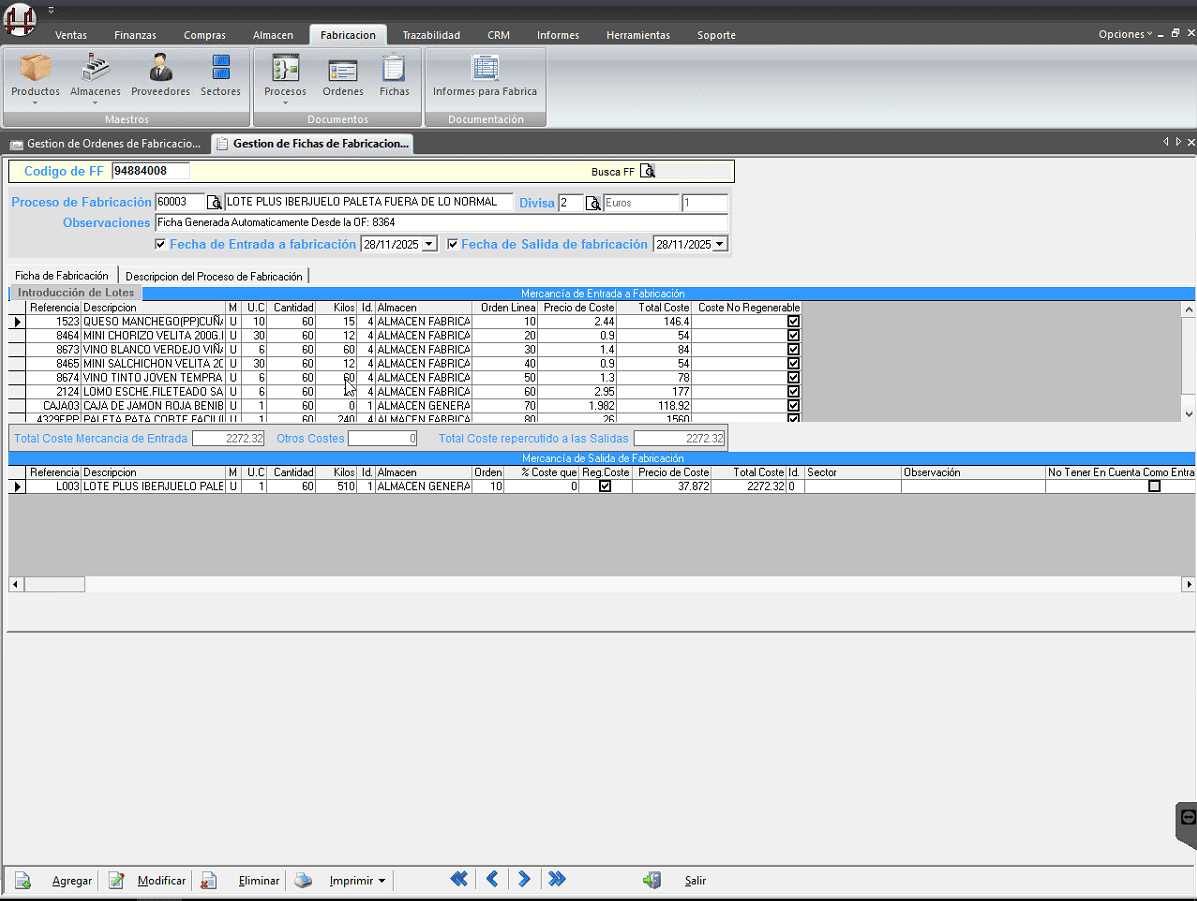Click the Proceso de Fabricación lookup icon
This screenshot has width=1197, height=901.
(215, 202)
